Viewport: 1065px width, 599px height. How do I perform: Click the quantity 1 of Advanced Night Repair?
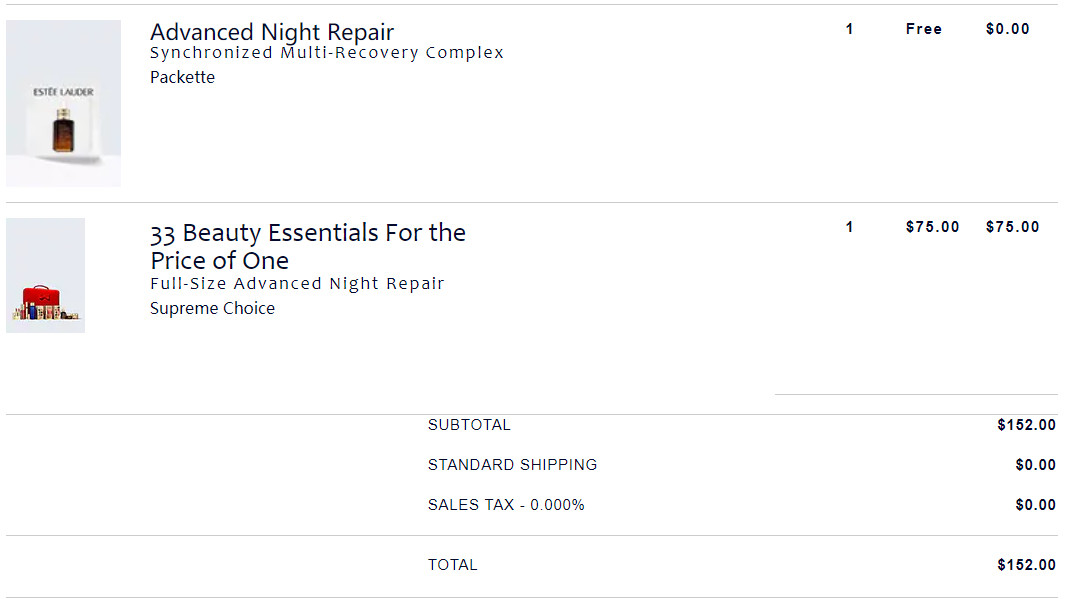[x=849, y=29]
